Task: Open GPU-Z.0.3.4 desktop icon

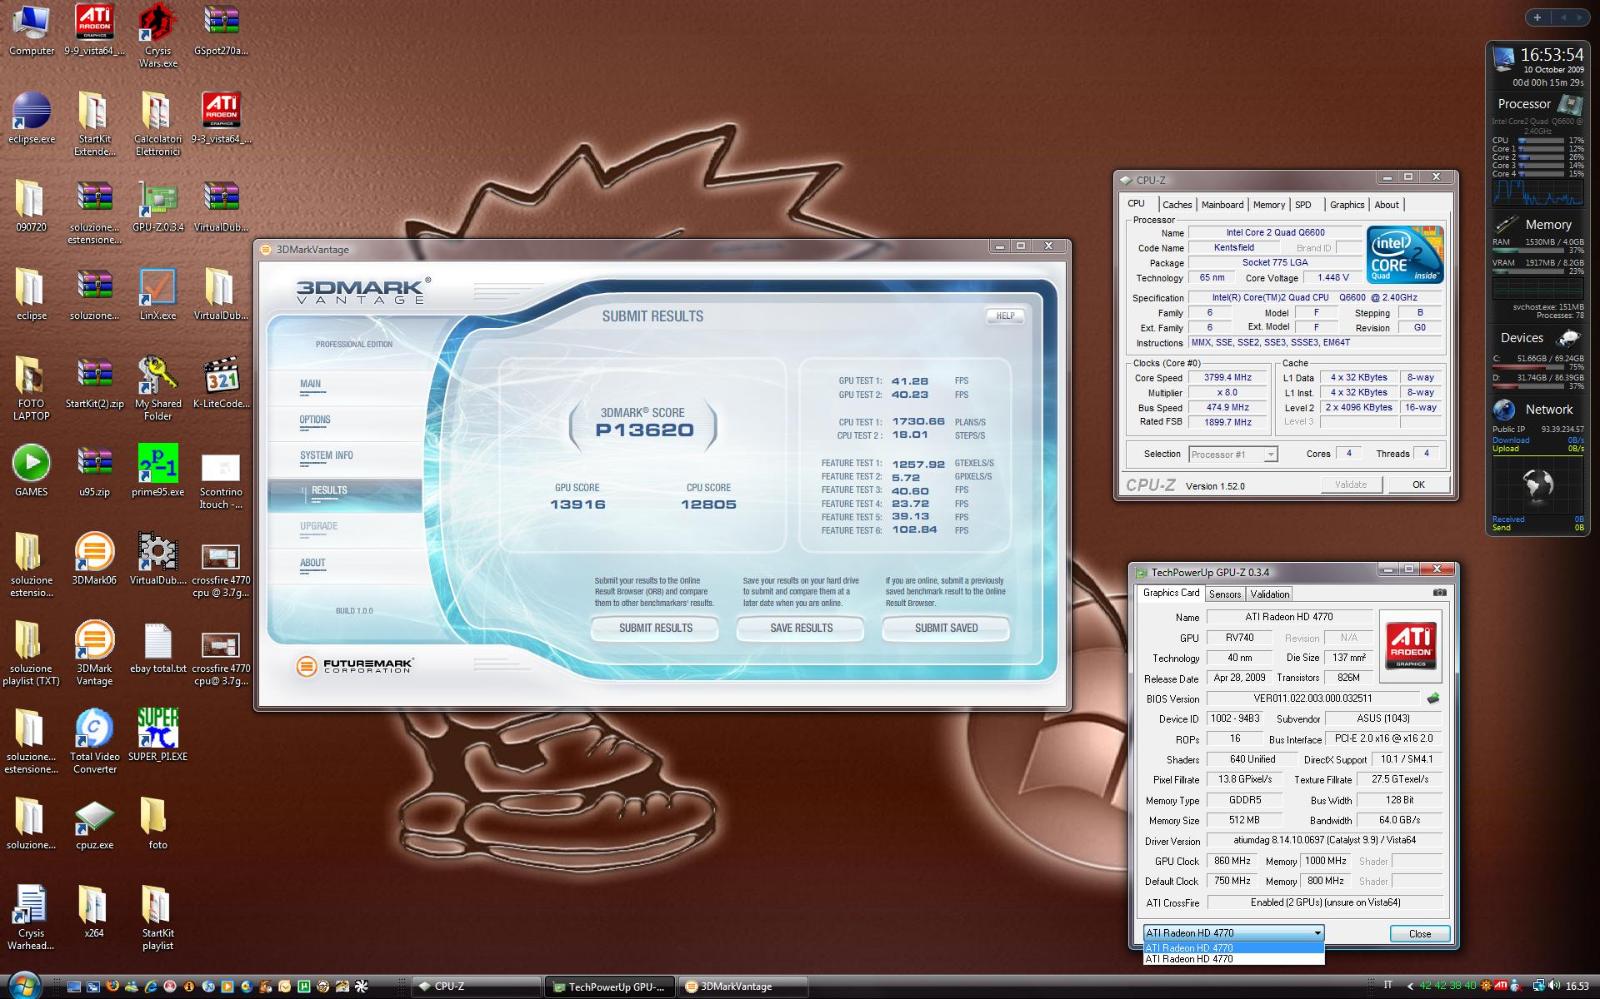Action: pos(157,206)
